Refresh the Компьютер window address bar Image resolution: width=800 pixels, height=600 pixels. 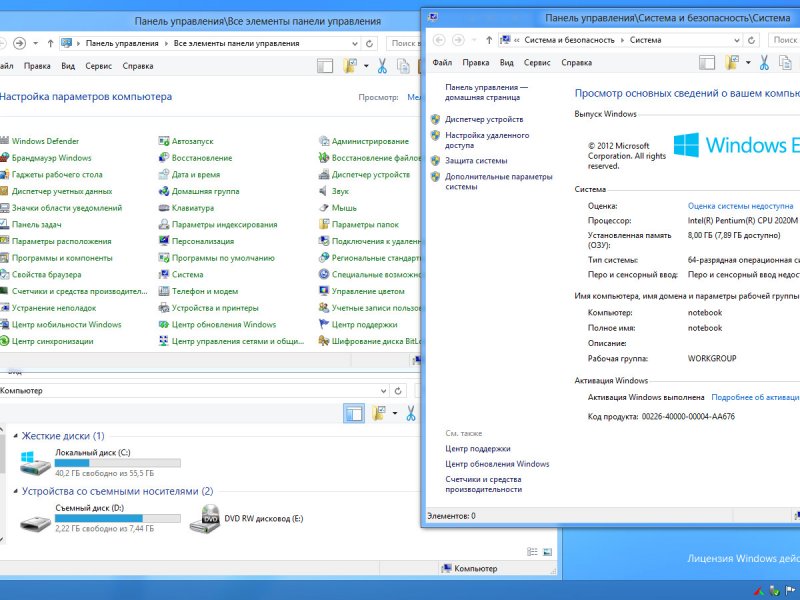(x=398, y=391)
